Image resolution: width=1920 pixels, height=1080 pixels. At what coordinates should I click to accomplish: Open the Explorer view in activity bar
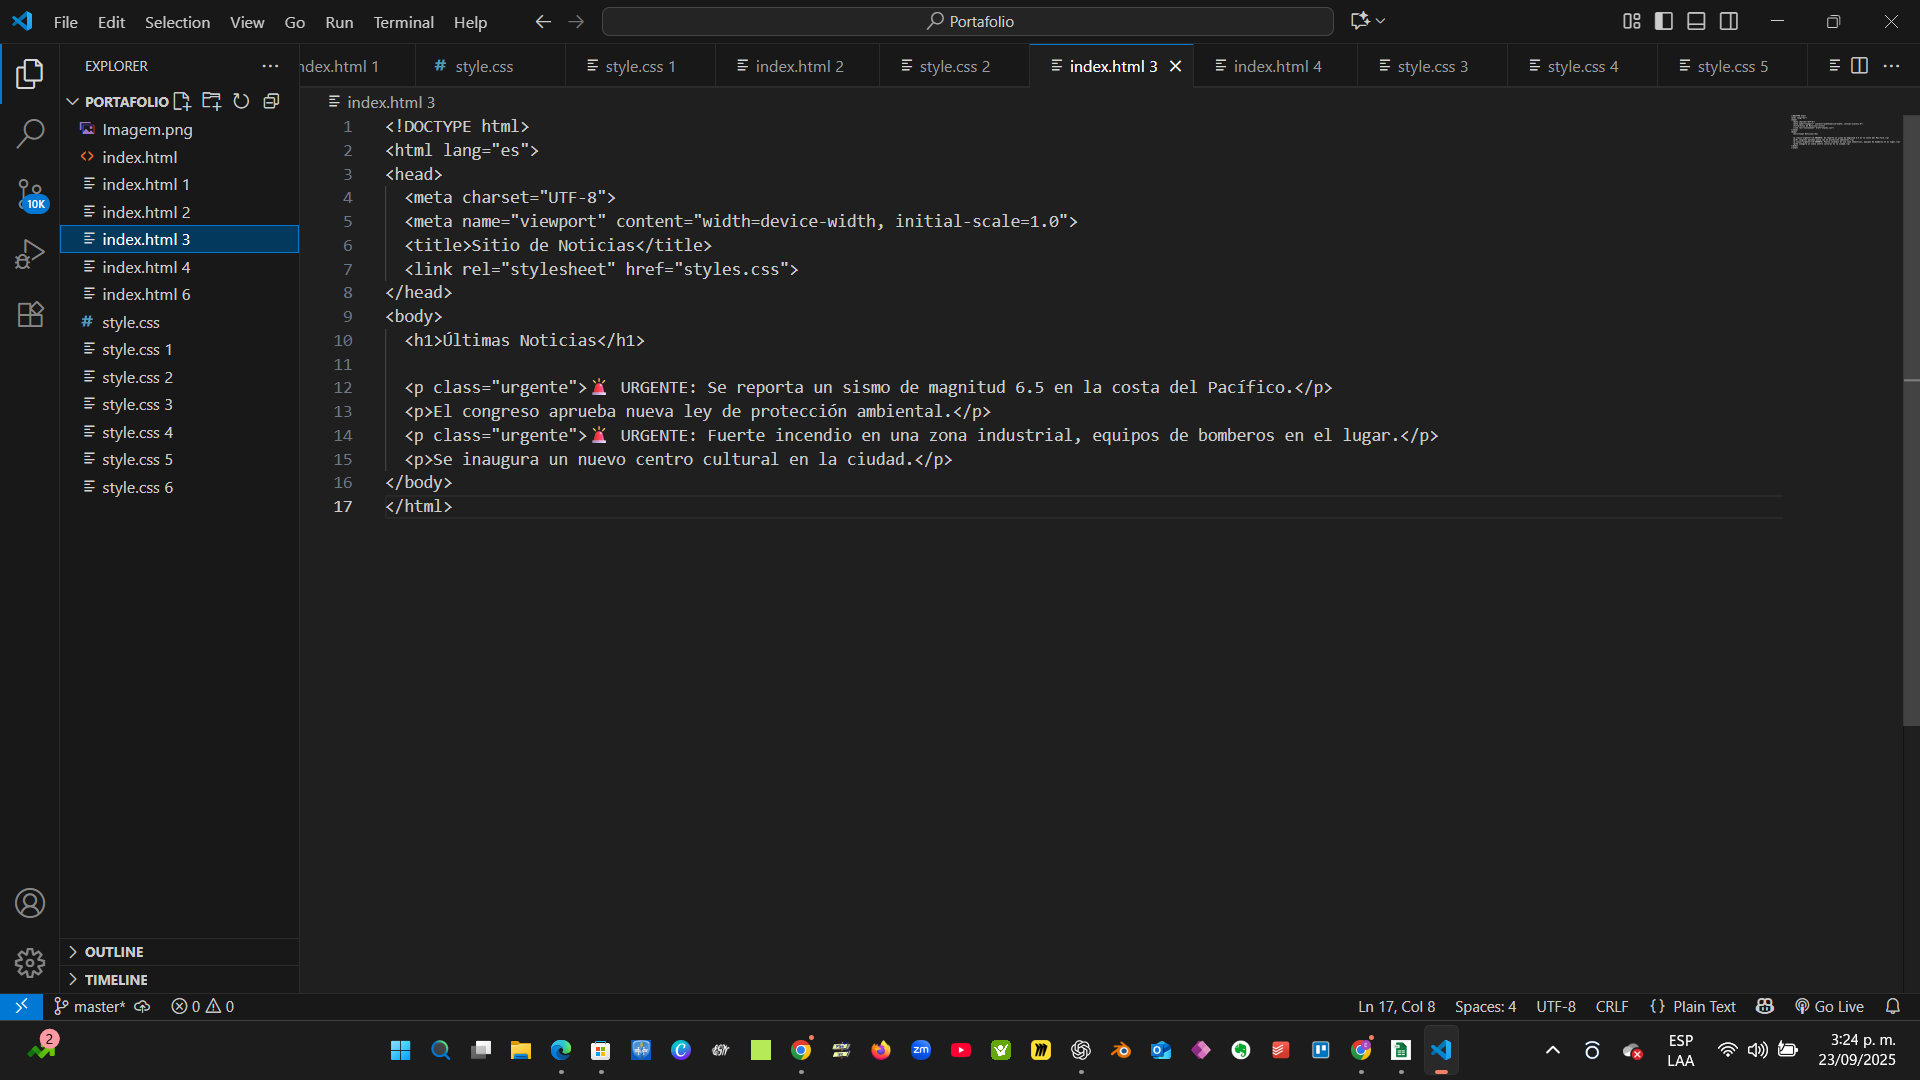pos(30,73)
